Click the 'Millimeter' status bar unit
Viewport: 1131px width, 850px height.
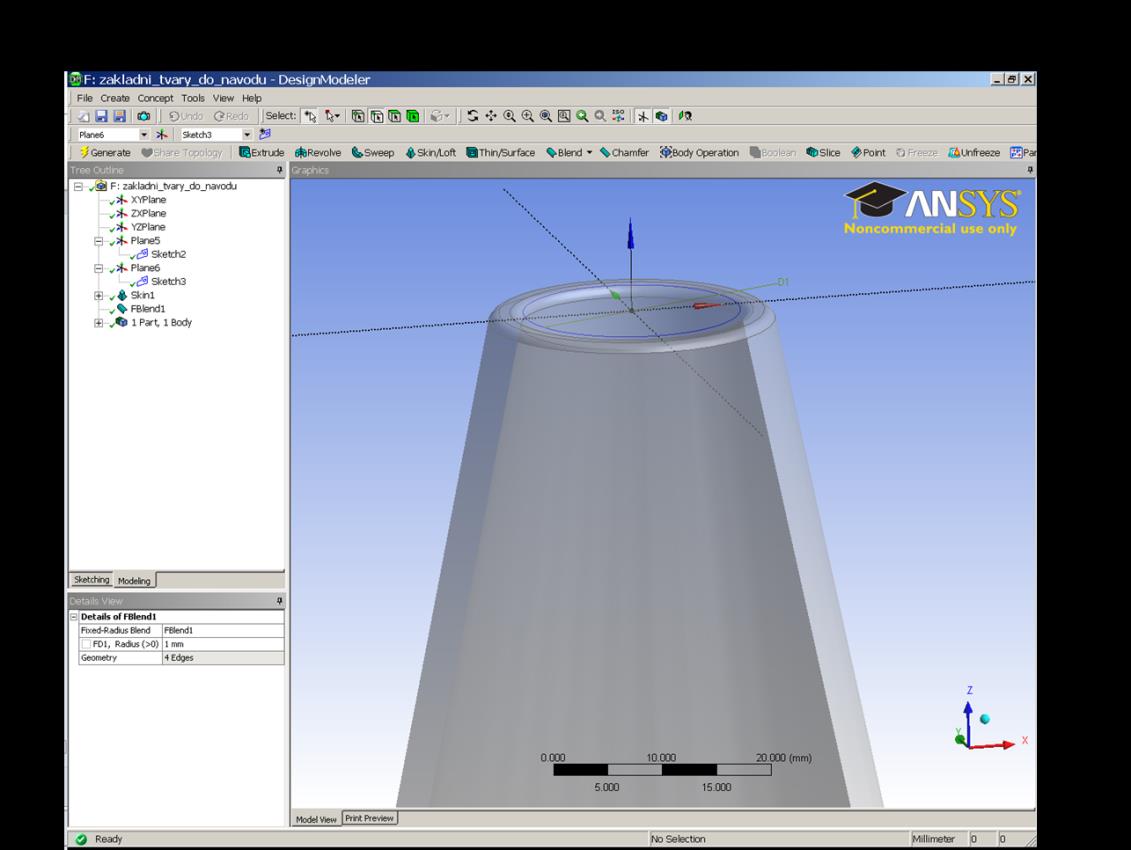tap(933, 838)
